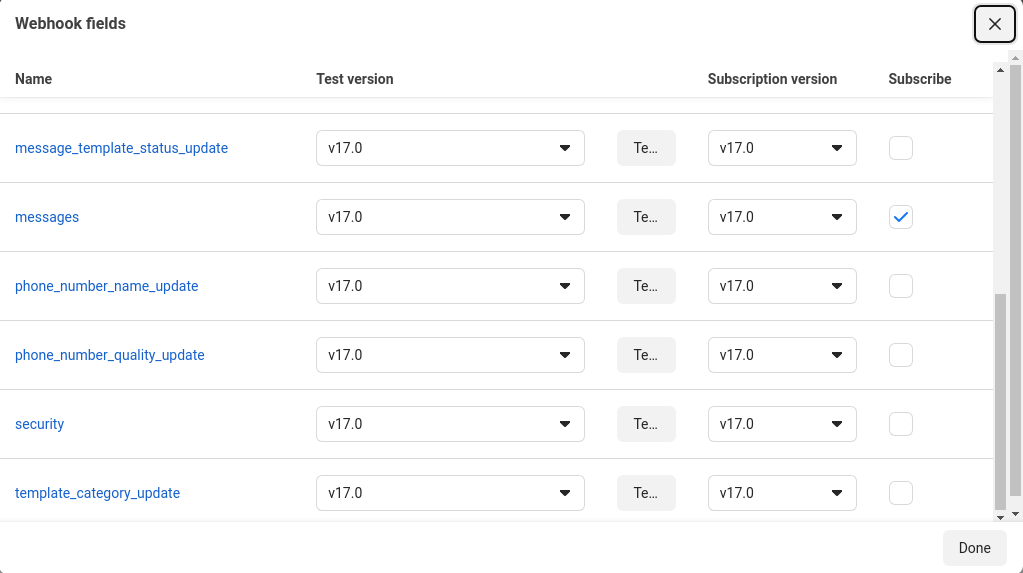Open the template_category_update link
Image resolution: width=1023 pixels, height=573 pixels.
[x=97, y=493]
